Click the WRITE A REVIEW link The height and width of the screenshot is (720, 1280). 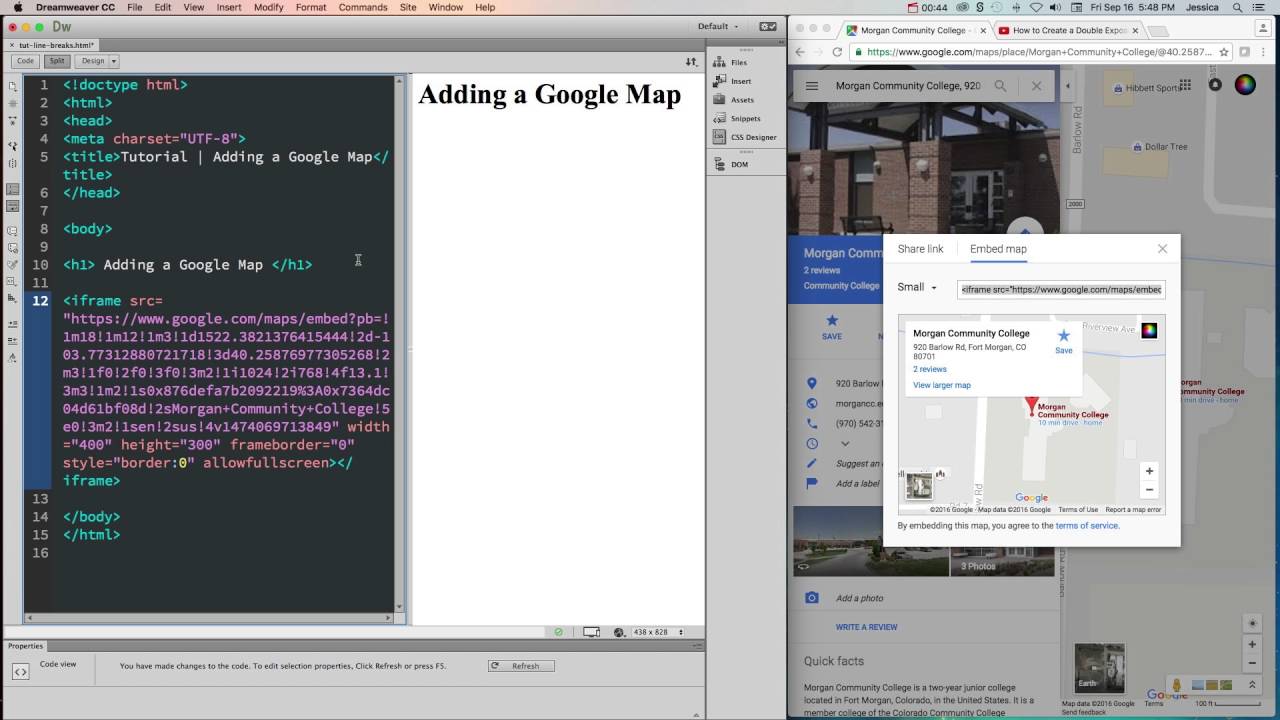point(867,627)
